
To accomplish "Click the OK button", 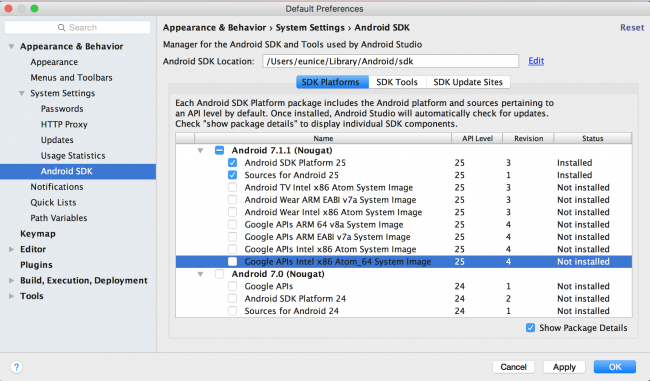I will pyautogui.click(x=615, y=367).
